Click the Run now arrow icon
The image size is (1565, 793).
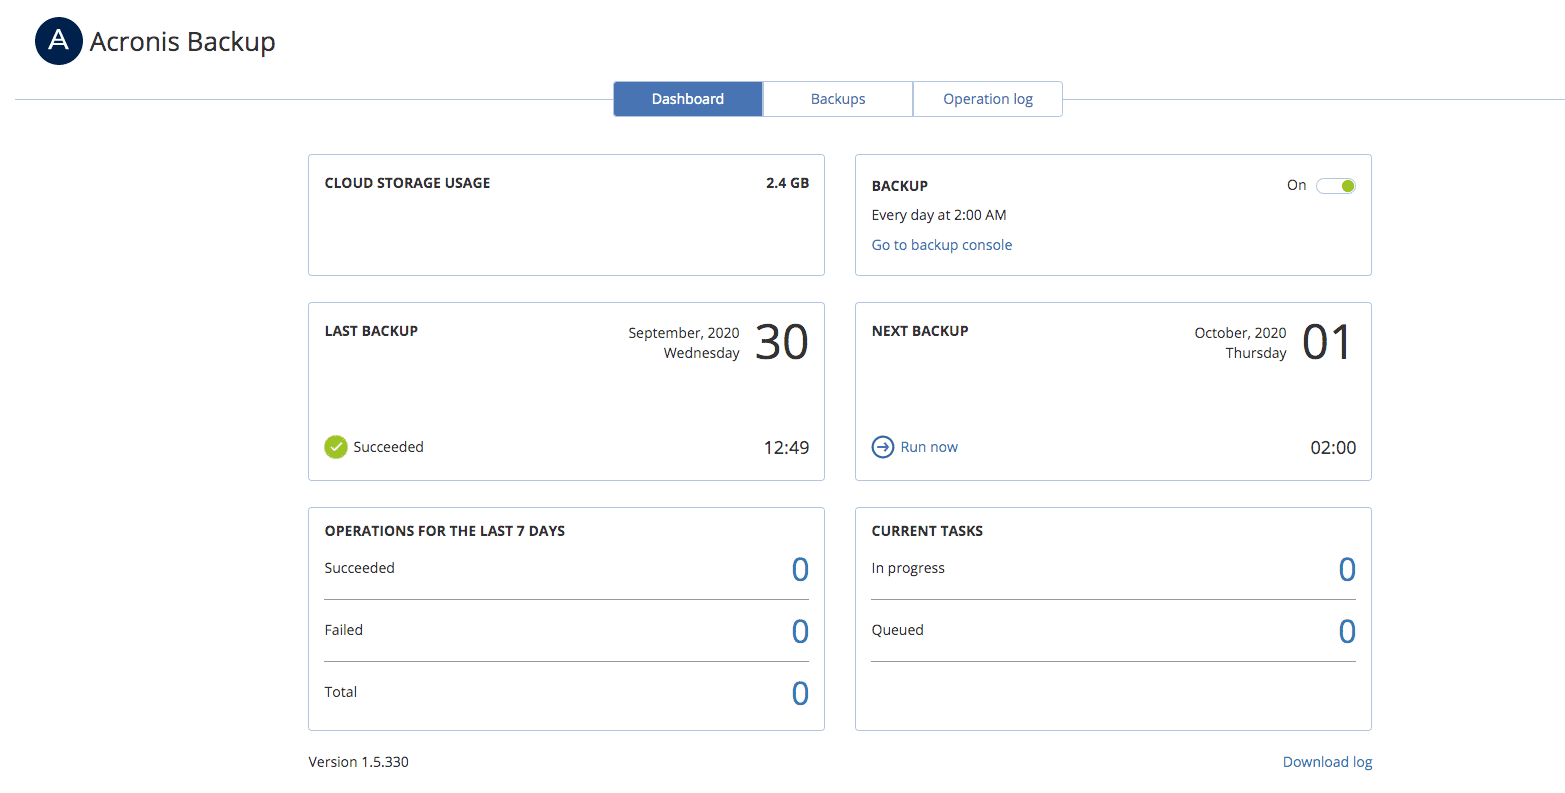tap(883, 447)
